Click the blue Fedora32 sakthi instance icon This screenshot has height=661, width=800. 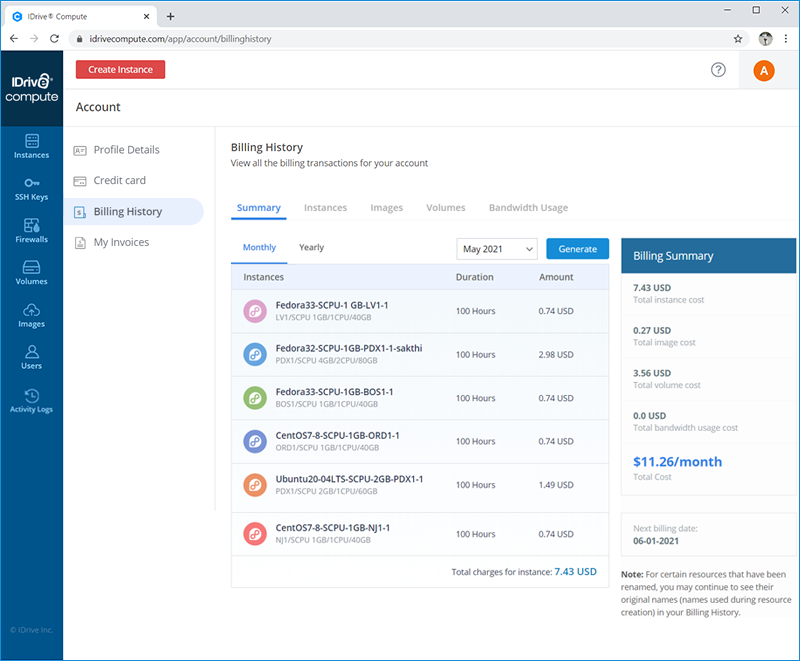click(255, 354)
